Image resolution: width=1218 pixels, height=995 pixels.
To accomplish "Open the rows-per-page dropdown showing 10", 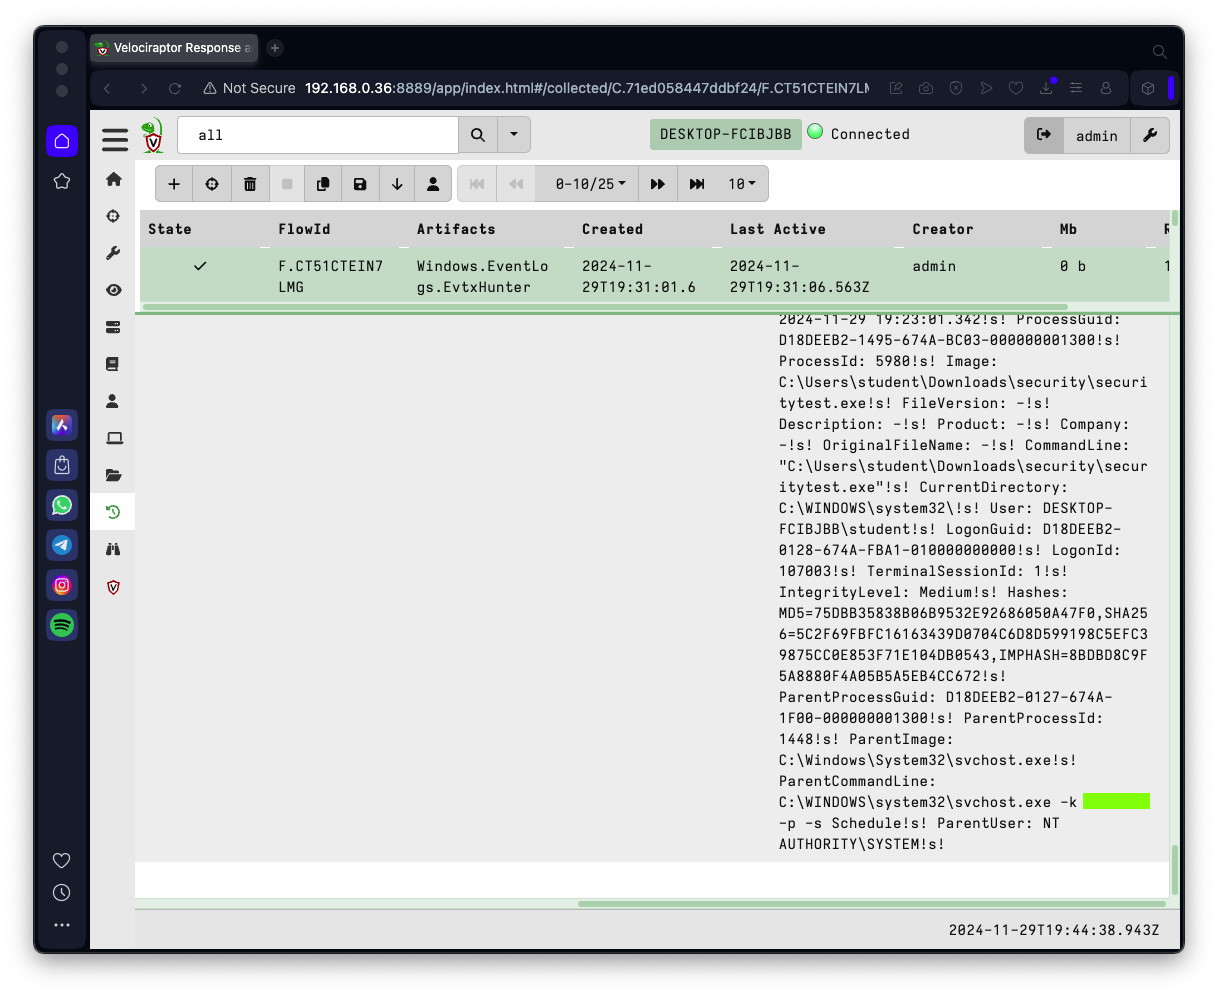I will click(x=742, y=184).
